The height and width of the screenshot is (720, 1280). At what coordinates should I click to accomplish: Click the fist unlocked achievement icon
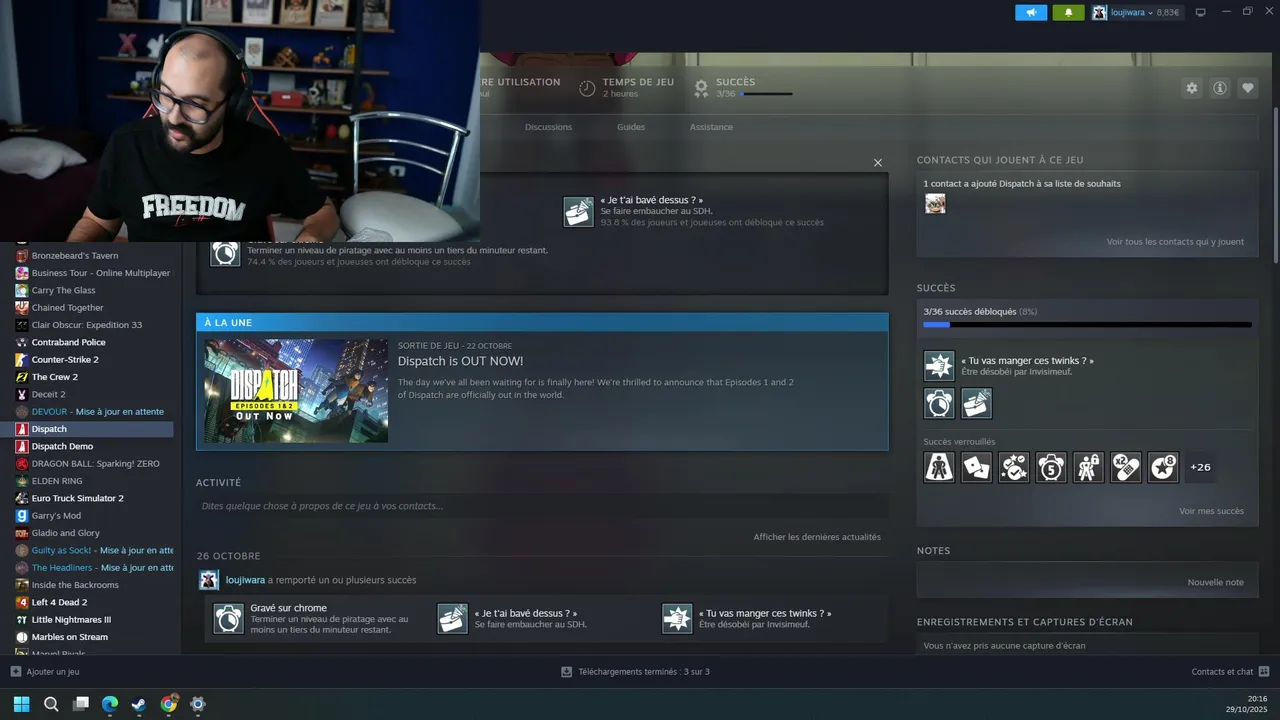coord(939,366)
